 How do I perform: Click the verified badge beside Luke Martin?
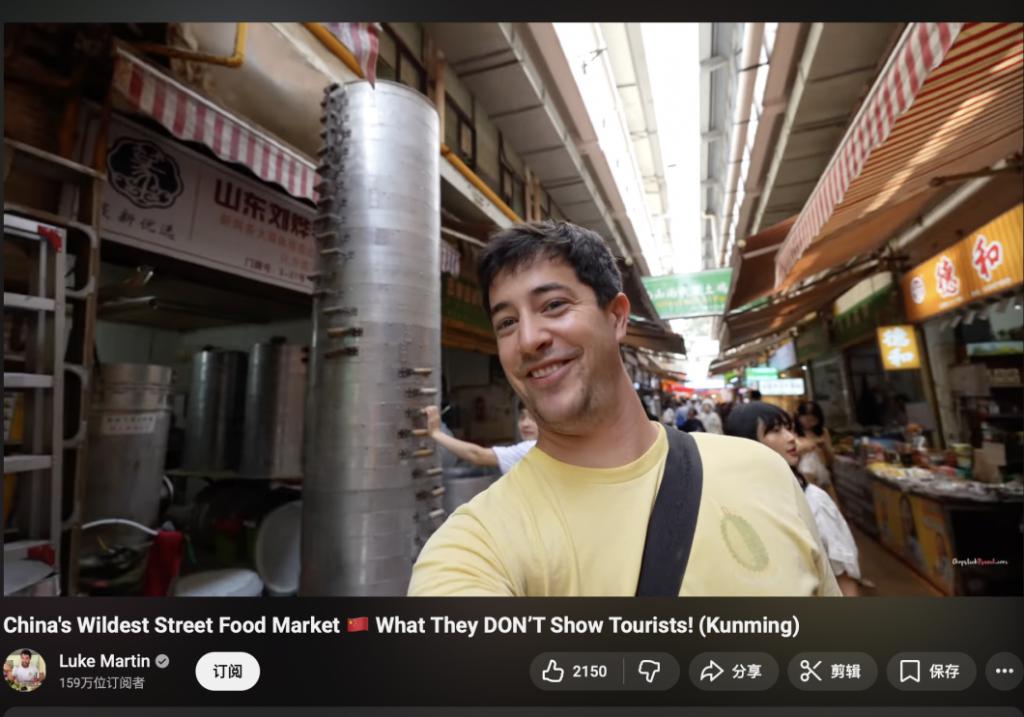[162, 661]
